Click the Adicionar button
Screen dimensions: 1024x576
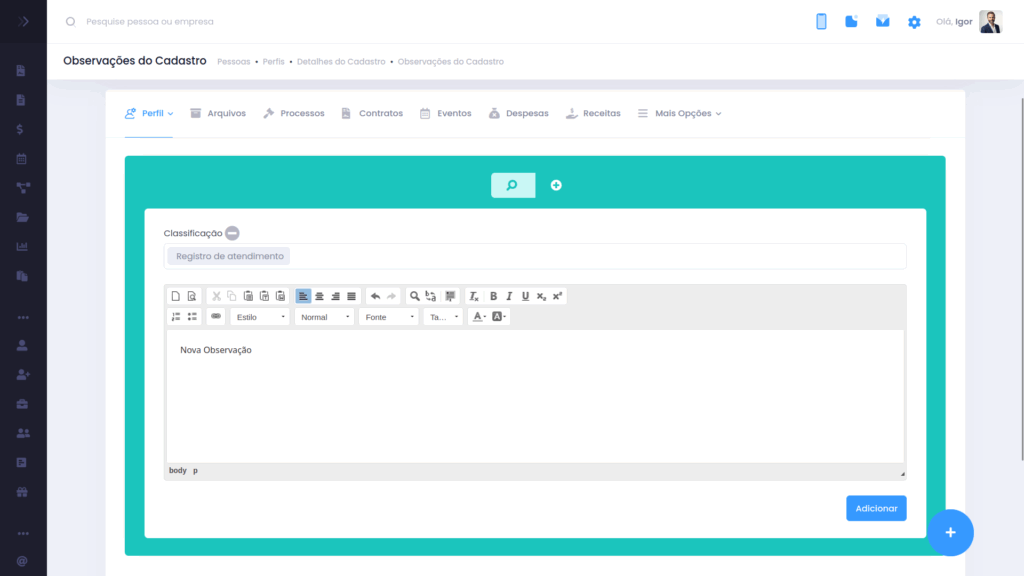coord(876,508)
